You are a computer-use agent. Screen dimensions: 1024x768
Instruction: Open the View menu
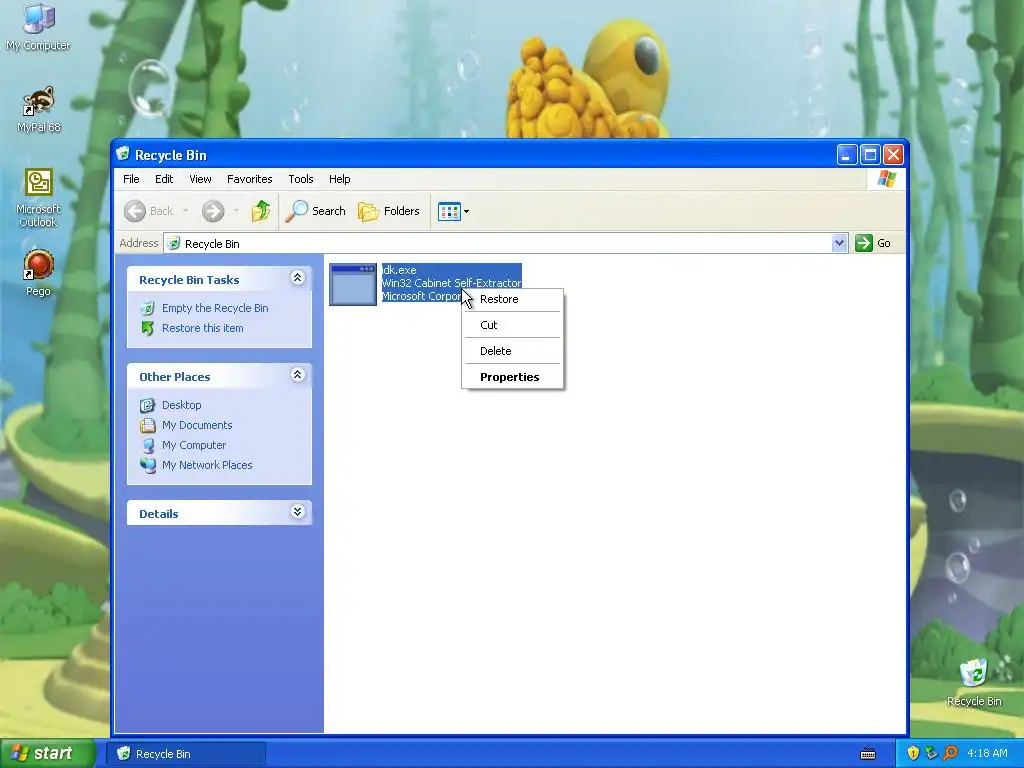[x=200, y=179]
